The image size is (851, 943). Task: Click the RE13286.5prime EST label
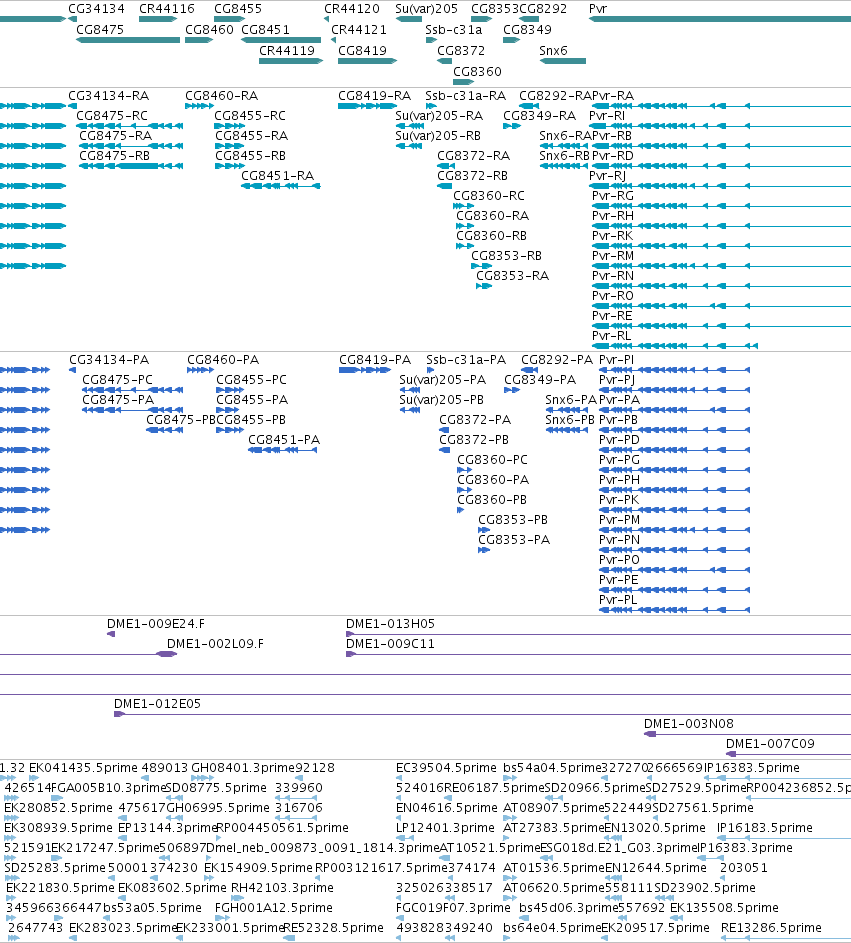click(771, 927)
